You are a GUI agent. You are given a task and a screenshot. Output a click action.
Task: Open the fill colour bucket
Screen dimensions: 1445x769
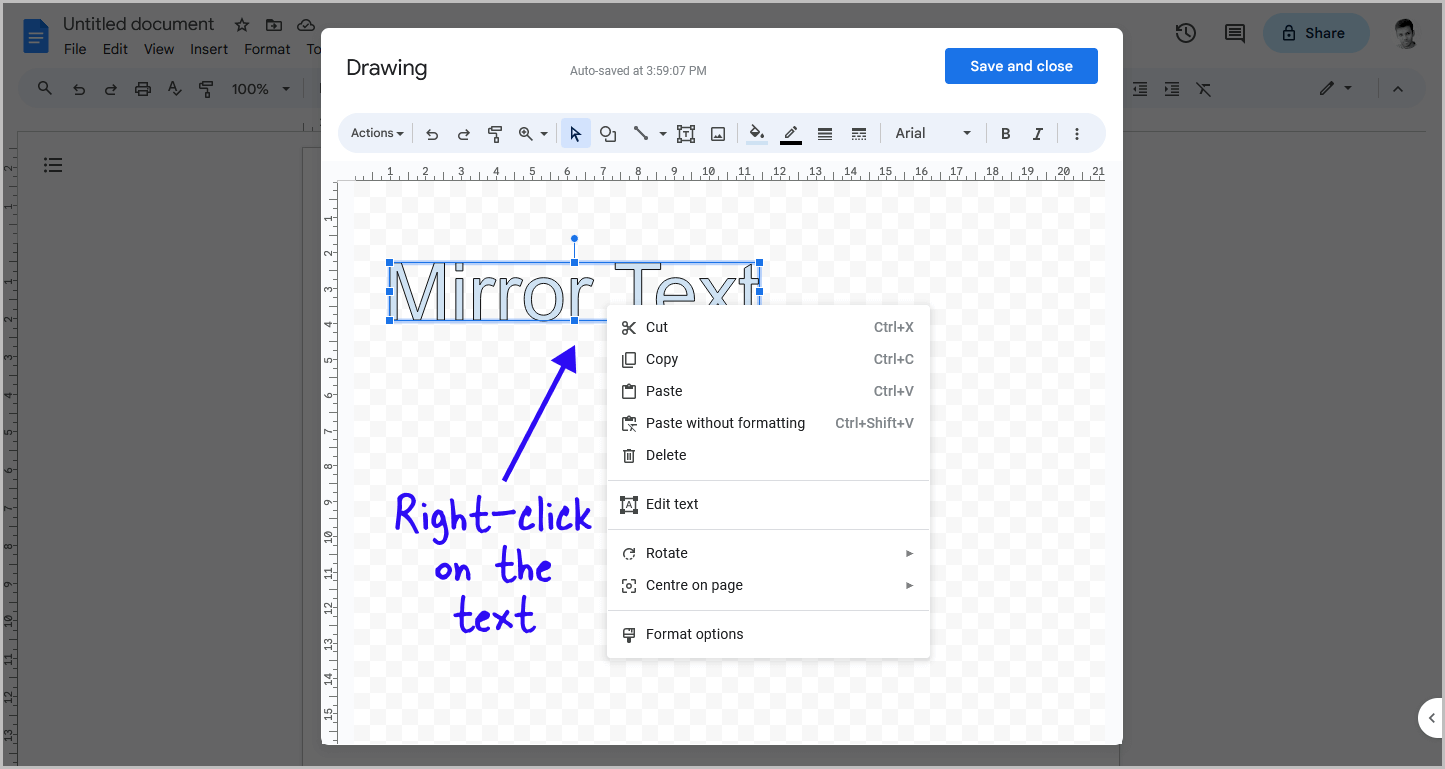[757, 133]
